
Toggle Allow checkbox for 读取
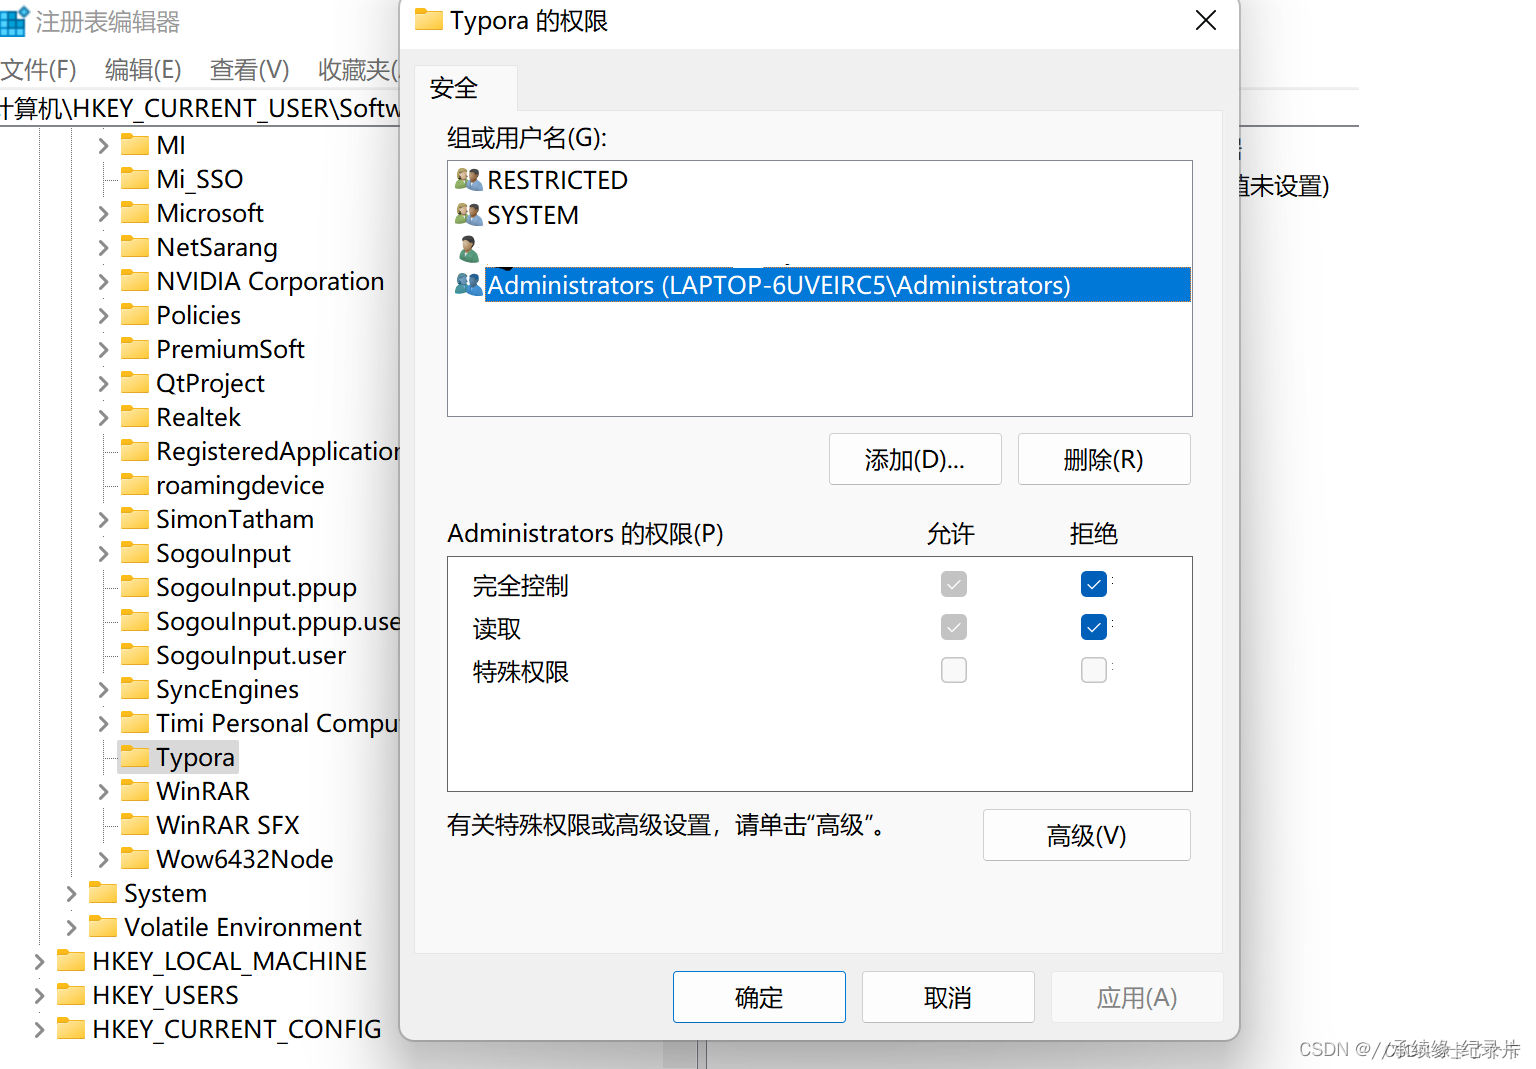[954, 627]
